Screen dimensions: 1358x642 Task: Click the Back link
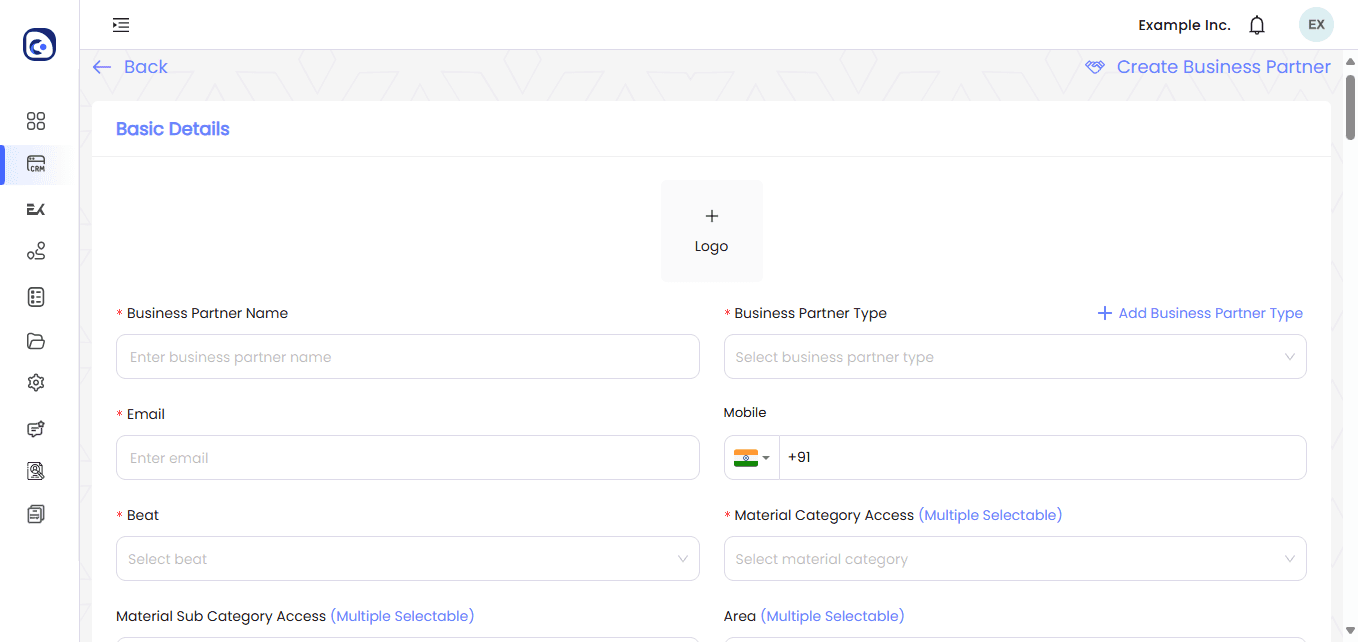(146, 67)
